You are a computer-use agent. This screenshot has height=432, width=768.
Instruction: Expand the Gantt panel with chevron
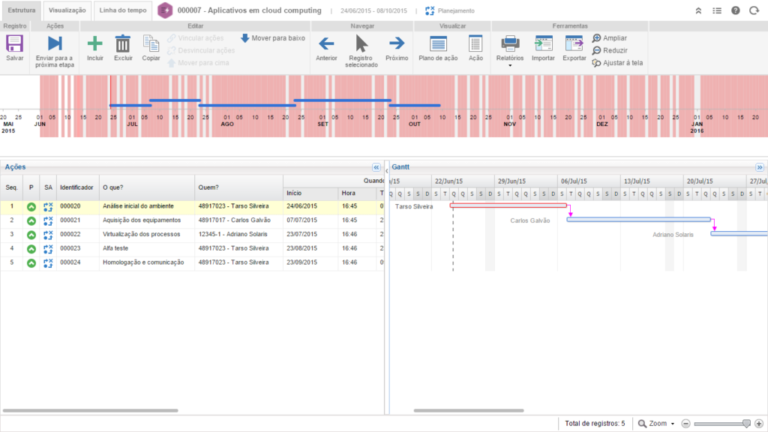[x=760, y=167]
